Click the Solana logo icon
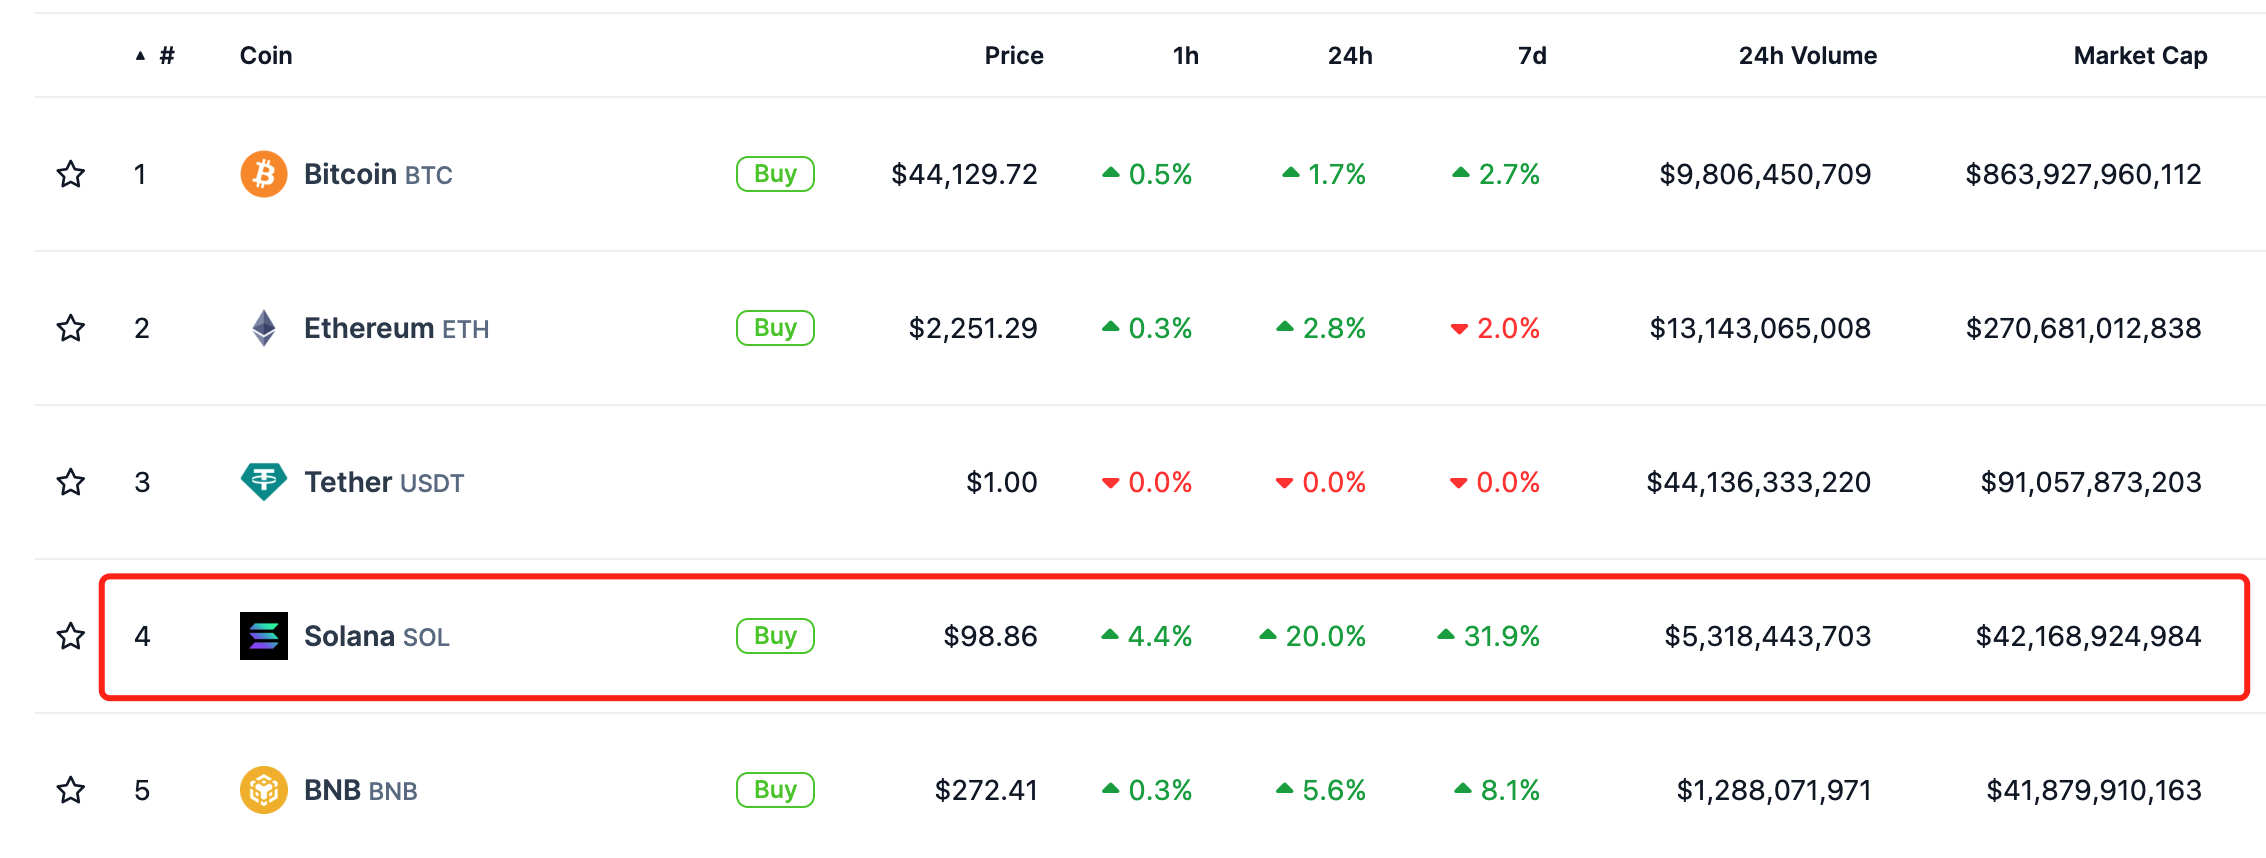Image resolution: width=2266 pixels, height=858 pixels. (263, 636)
